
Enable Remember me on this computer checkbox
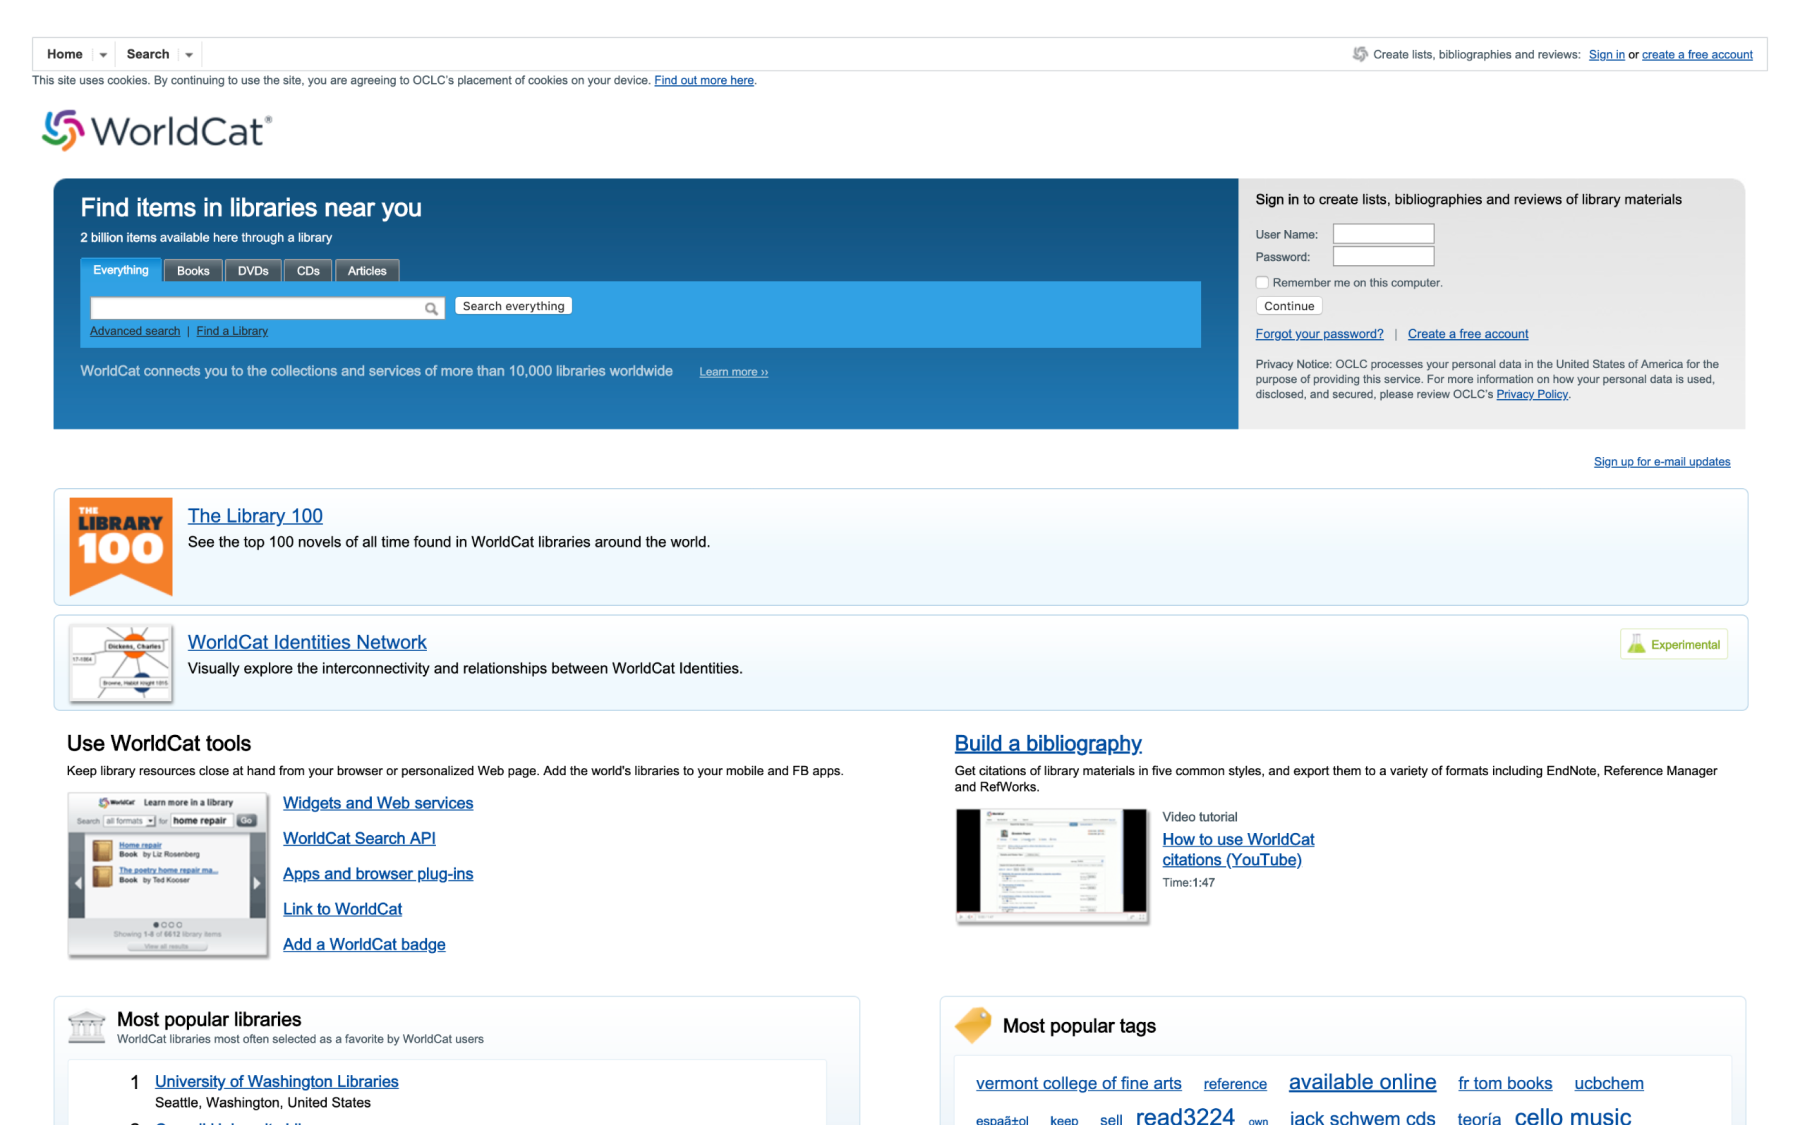[x=1262, y=283]
